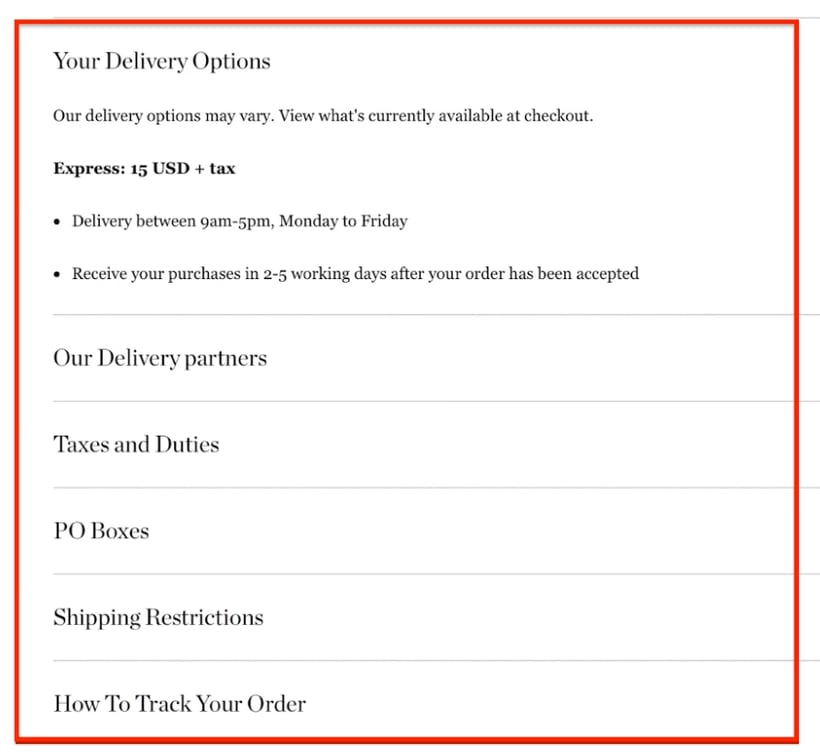Collapse the Your Delivery Options section
The image size is (820, 755).
pos(161,61)
